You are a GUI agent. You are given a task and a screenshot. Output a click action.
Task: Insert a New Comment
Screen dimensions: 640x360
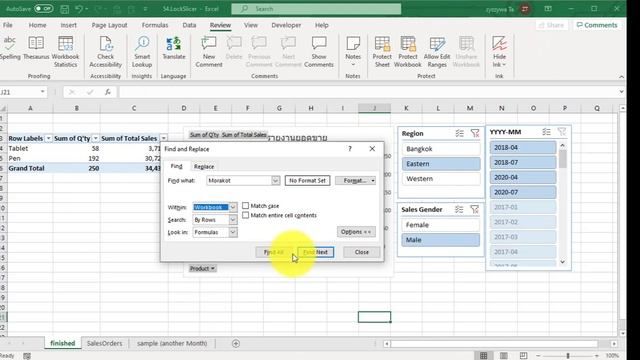coord(209,51)
